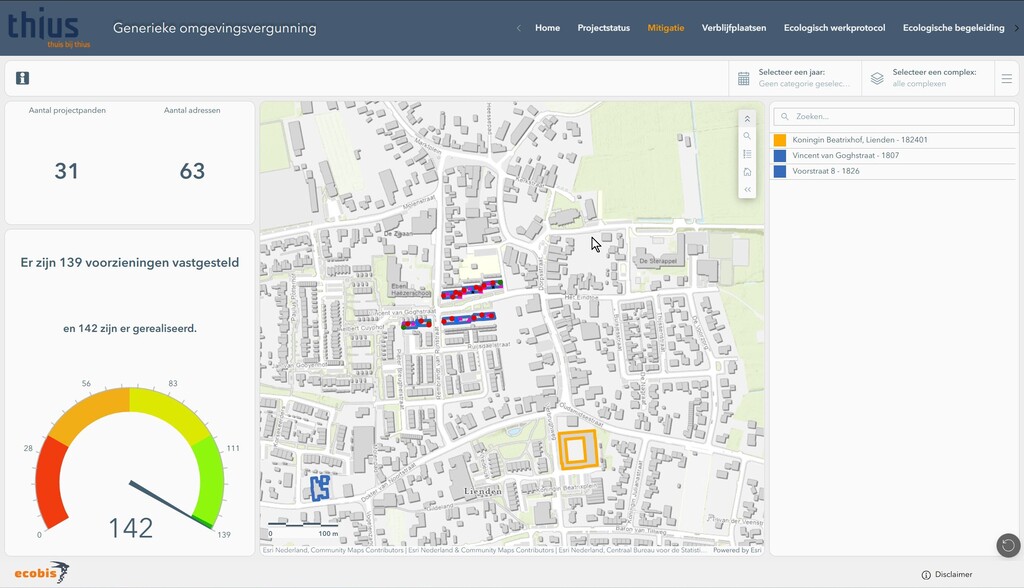Open the map search tool

pyautogui.click(x=747, y=137)
